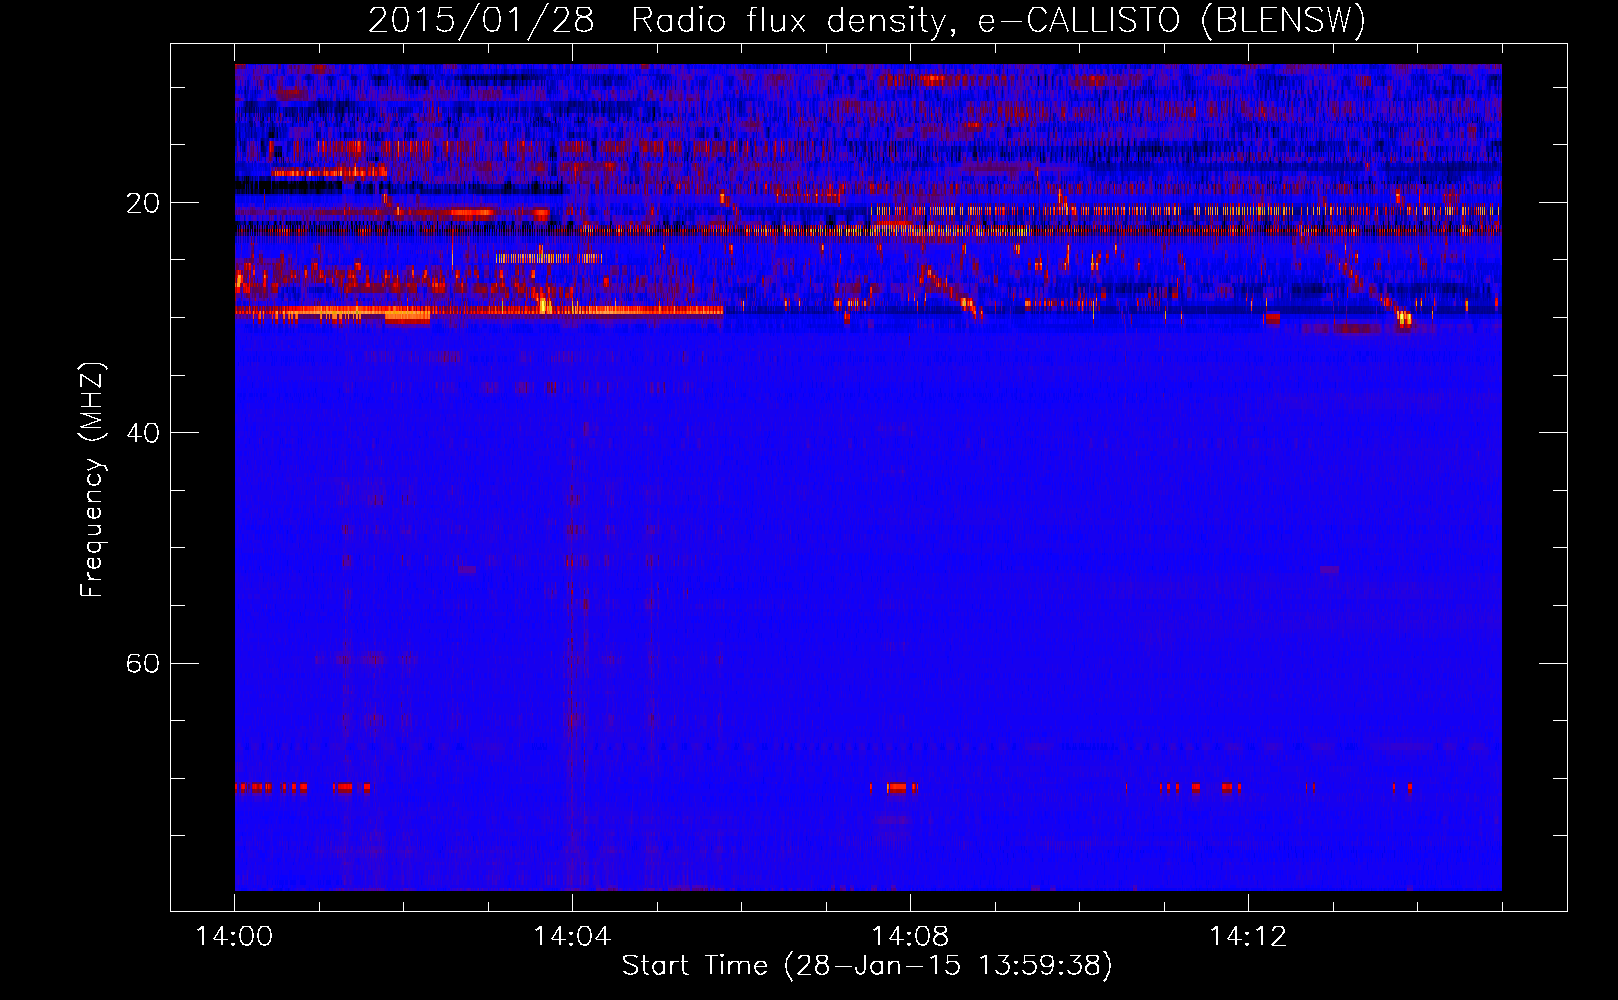Click the "14:08" time tick label
Screen dimensions: 1618x1000
point(910,937)
